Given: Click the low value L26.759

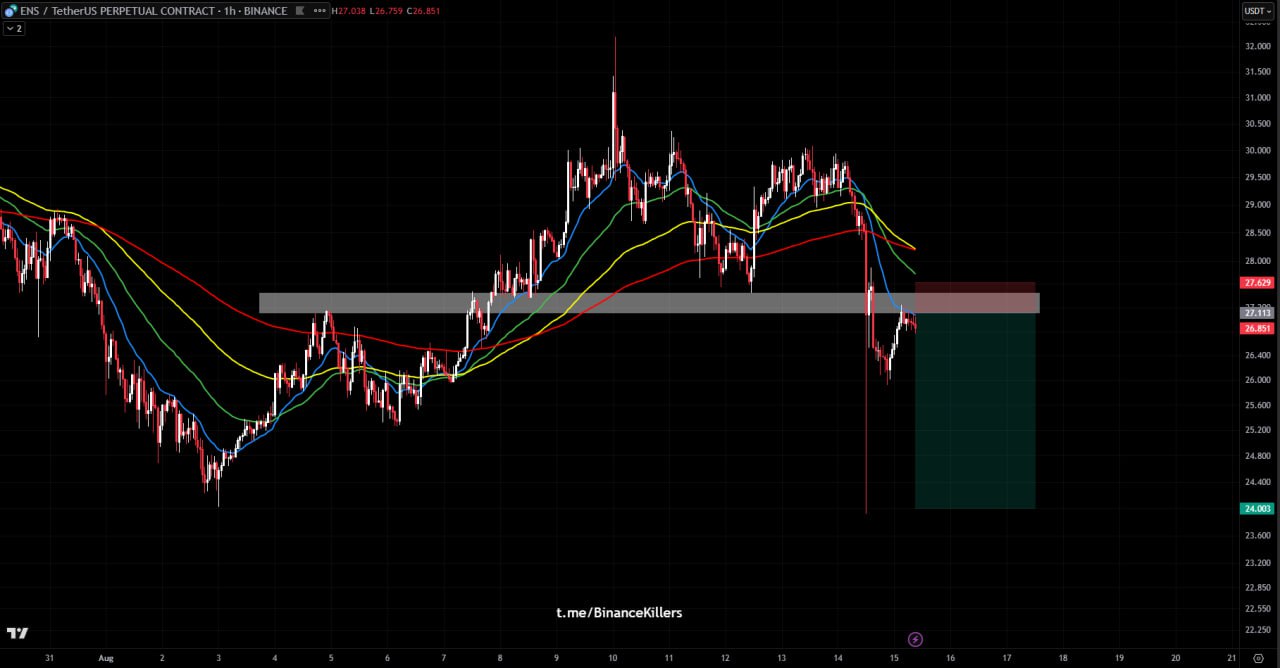Looking at the screenshot, I should (x=384, y=11).
